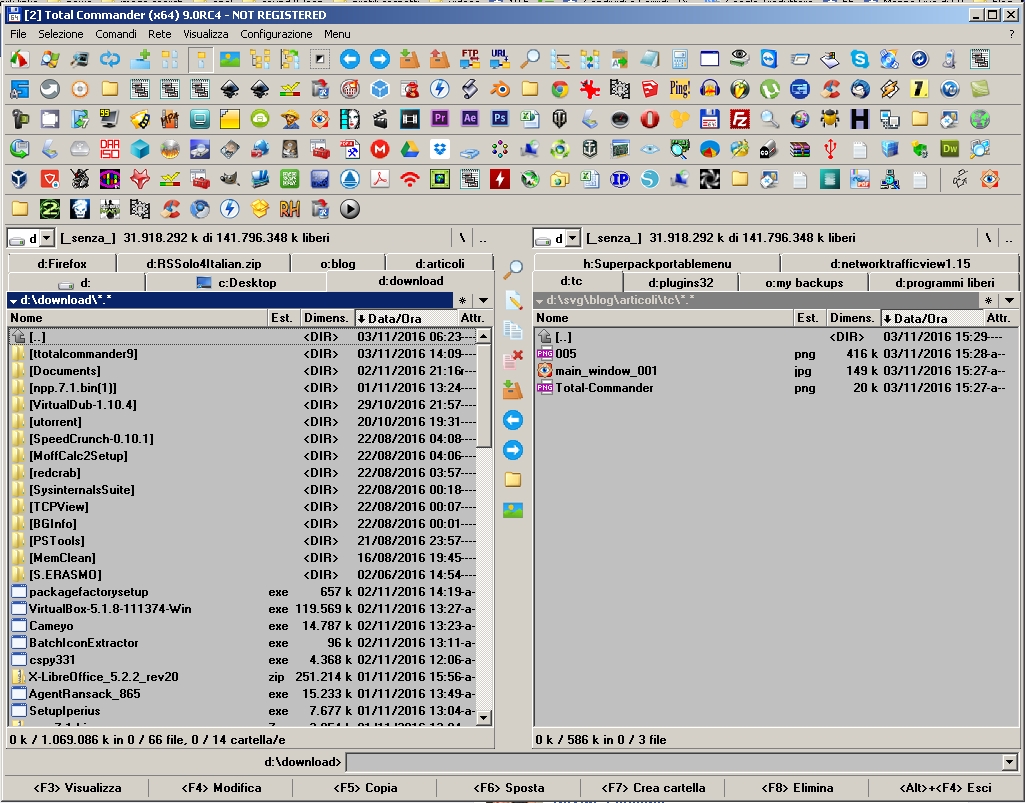This screenshot has height=803, width=1025.
Task: Click F8 Elimina button
Action: [797, 787]
